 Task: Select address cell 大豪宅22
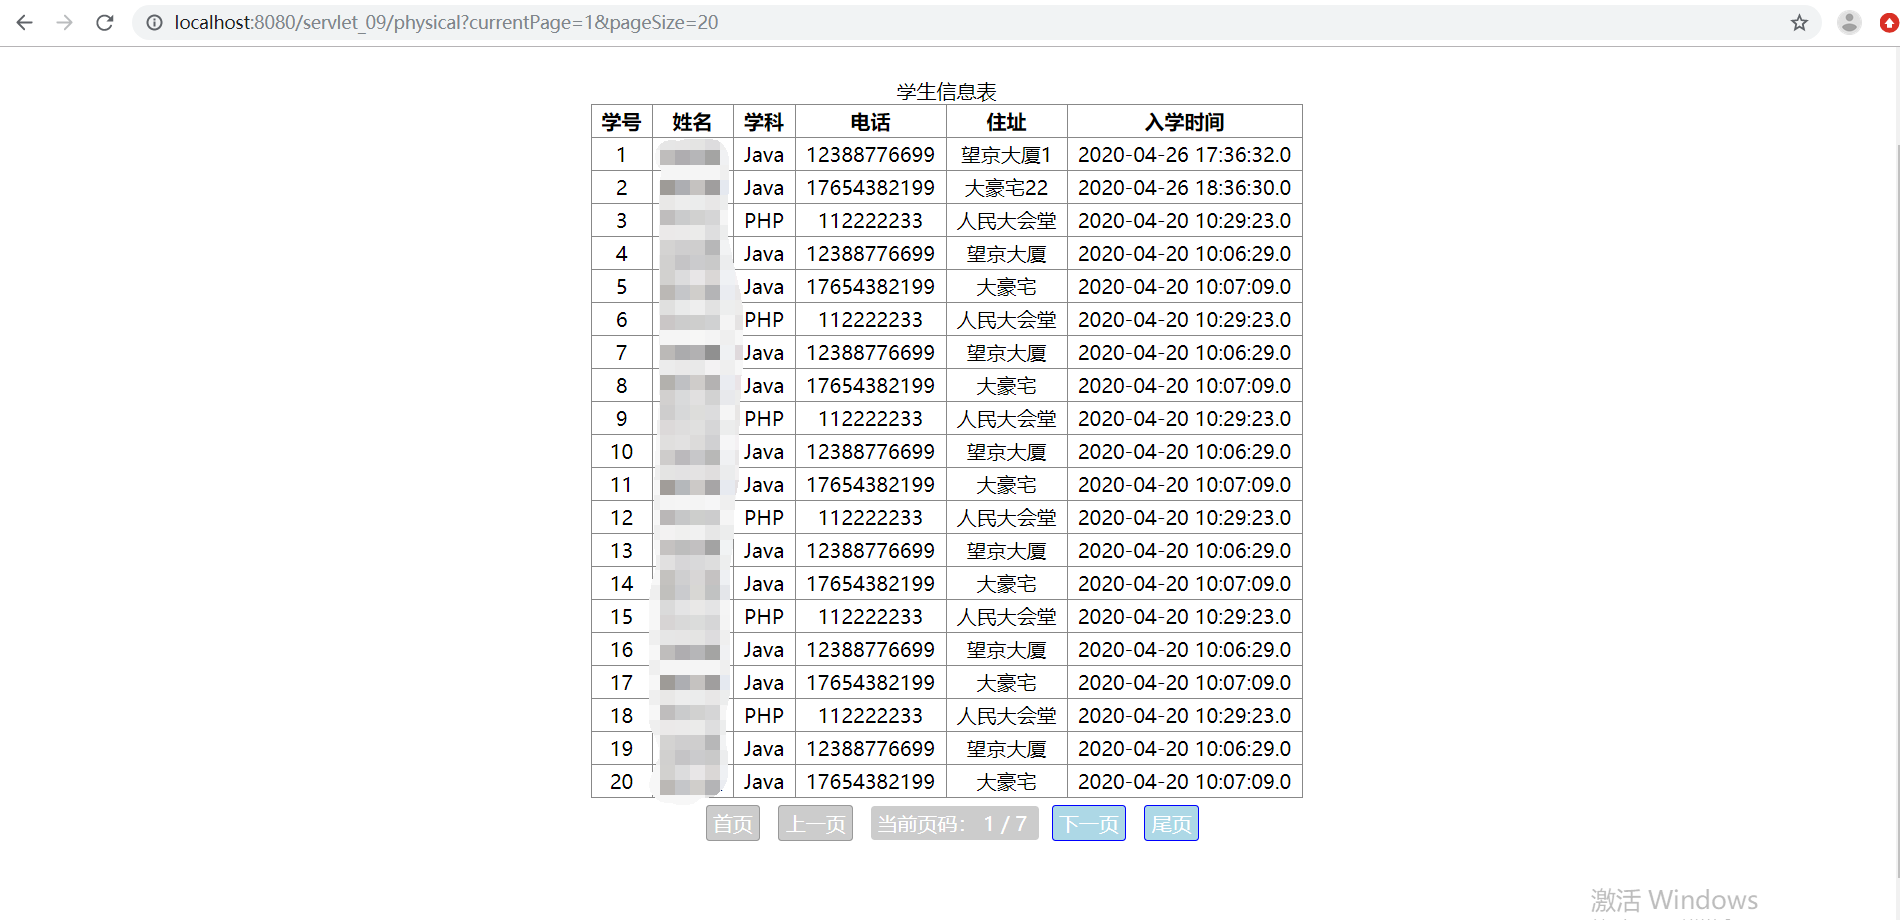(1007, 188)
